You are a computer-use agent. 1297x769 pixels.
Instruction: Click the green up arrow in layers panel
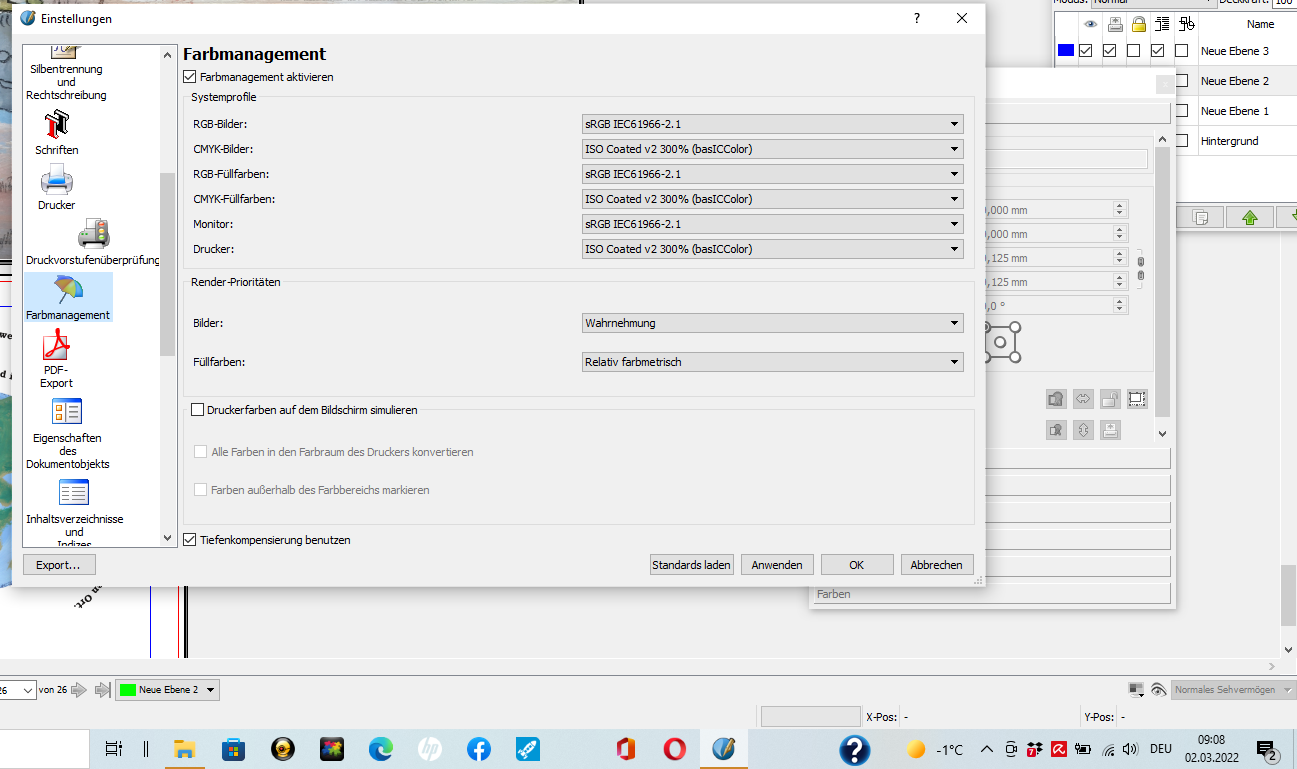(1249, 217)
